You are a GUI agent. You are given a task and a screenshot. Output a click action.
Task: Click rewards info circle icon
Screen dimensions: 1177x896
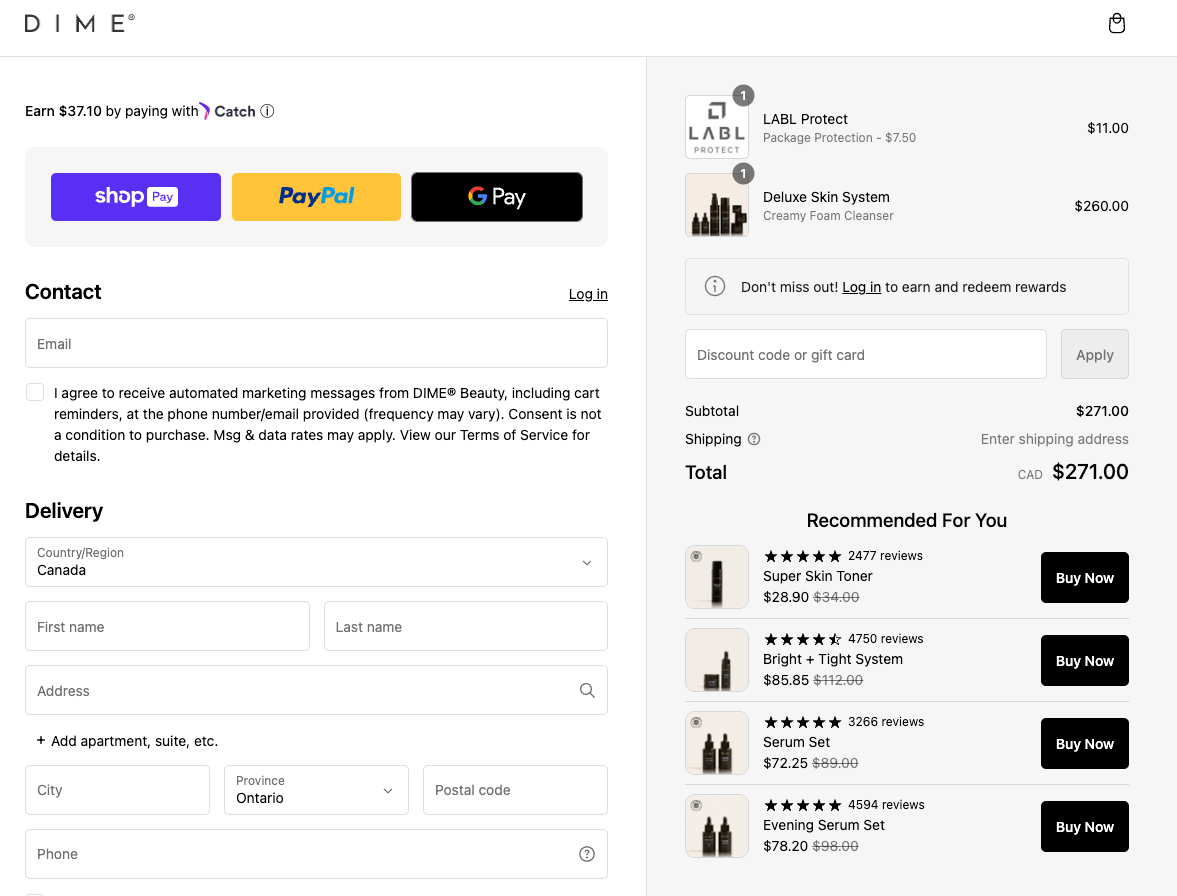(715, 286)
